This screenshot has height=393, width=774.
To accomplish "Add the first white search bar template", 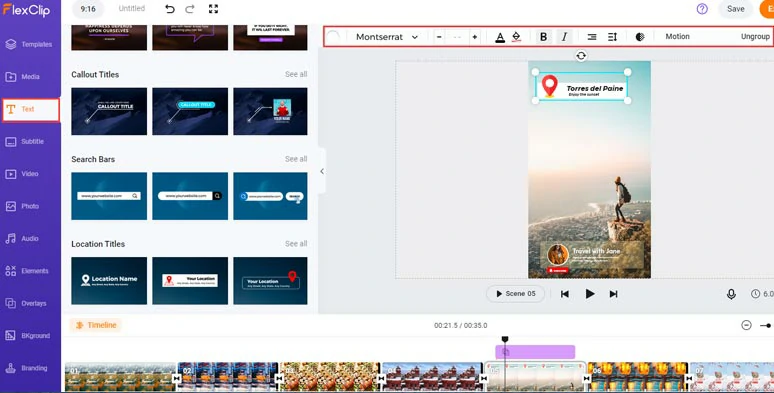I will (x=109, y=196).
